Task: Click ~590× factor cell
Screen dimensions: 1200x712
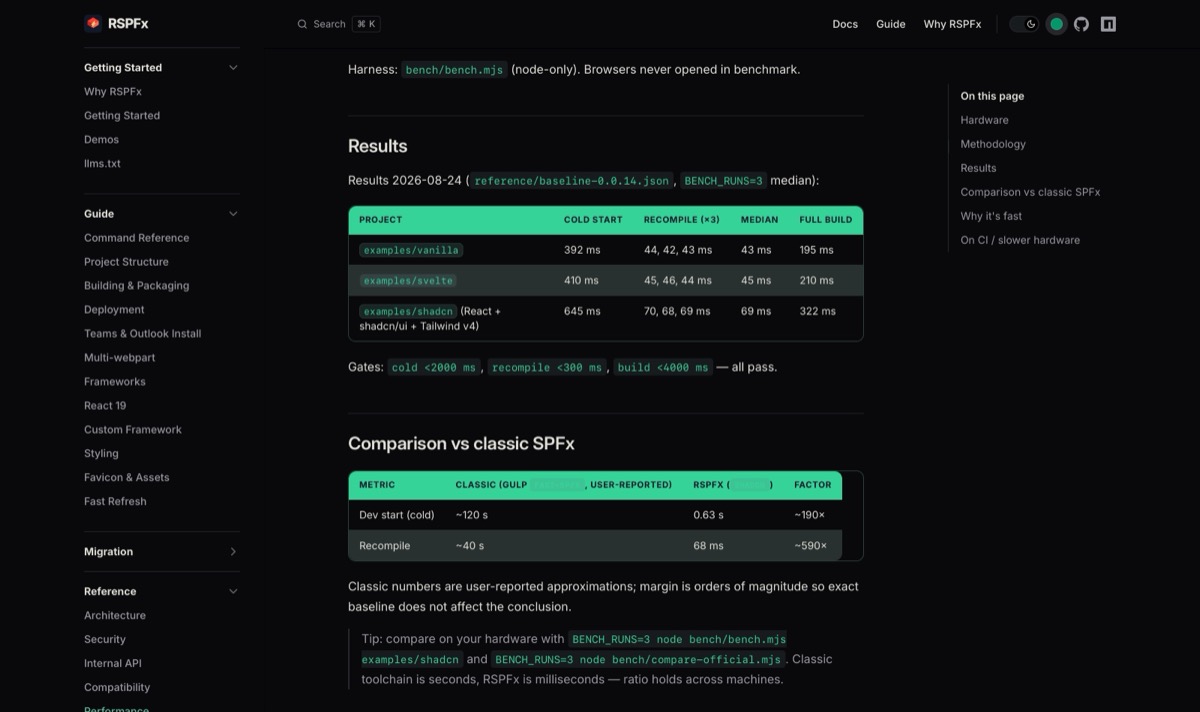Action: pyautogui.click(x=811, y=546)
